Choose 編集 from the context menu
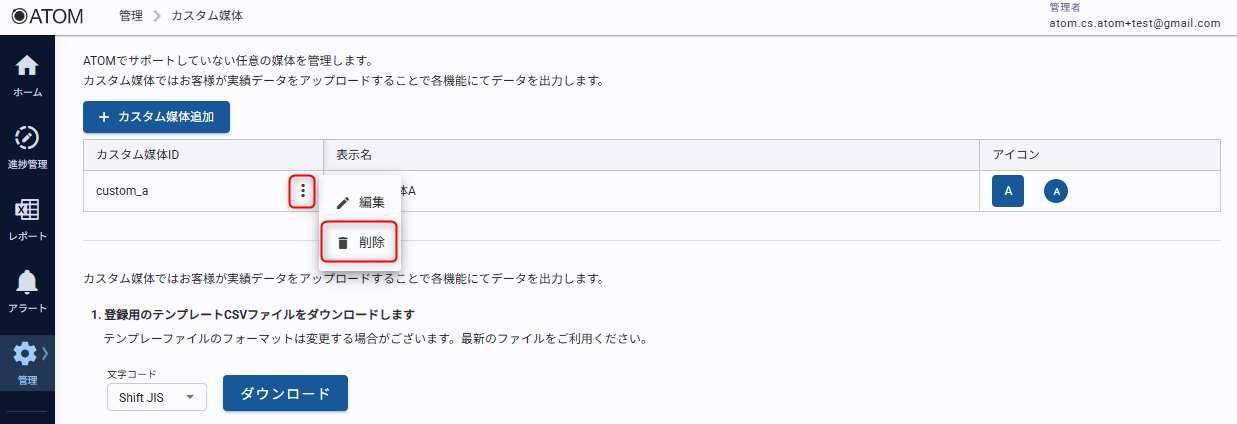This screenshot has height=424, width=1237. pyautogui.click(x=360, y=202)
